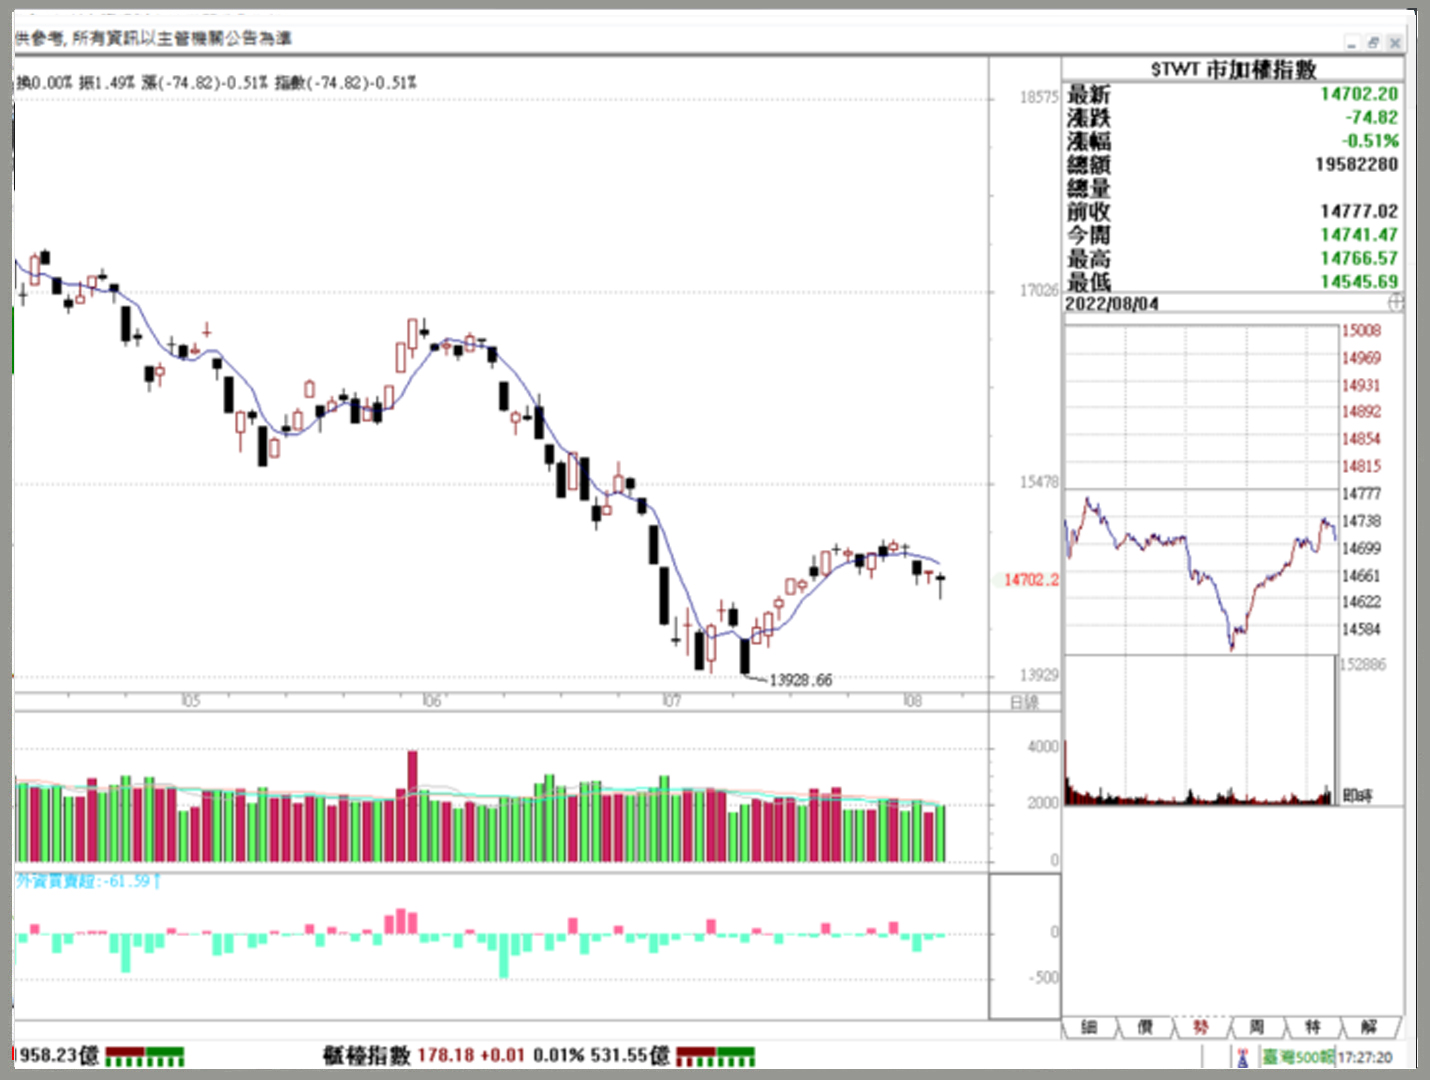Click the 06 month marker on the time axis
The height and width of the screenshot is (1080, 1430).
tap(431, 701)
